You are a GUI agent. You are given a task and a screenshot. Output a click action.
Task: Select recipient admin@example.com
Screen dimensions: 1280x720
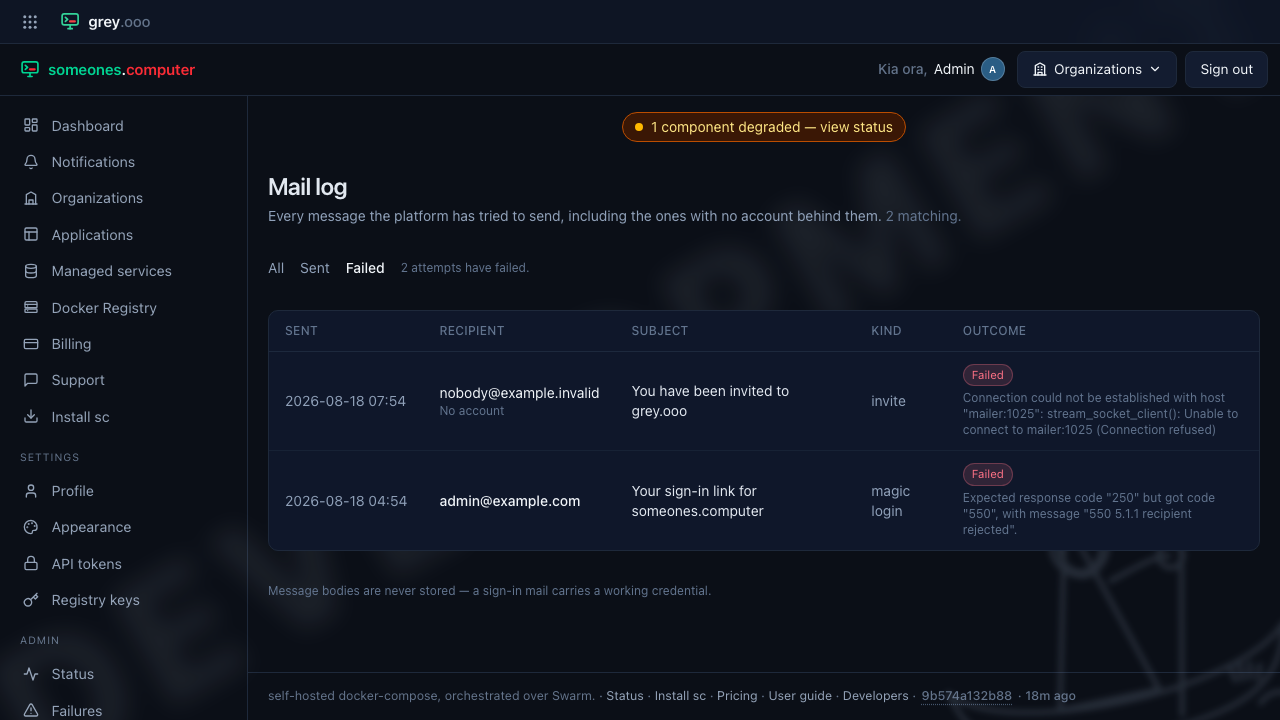(510, 501)
